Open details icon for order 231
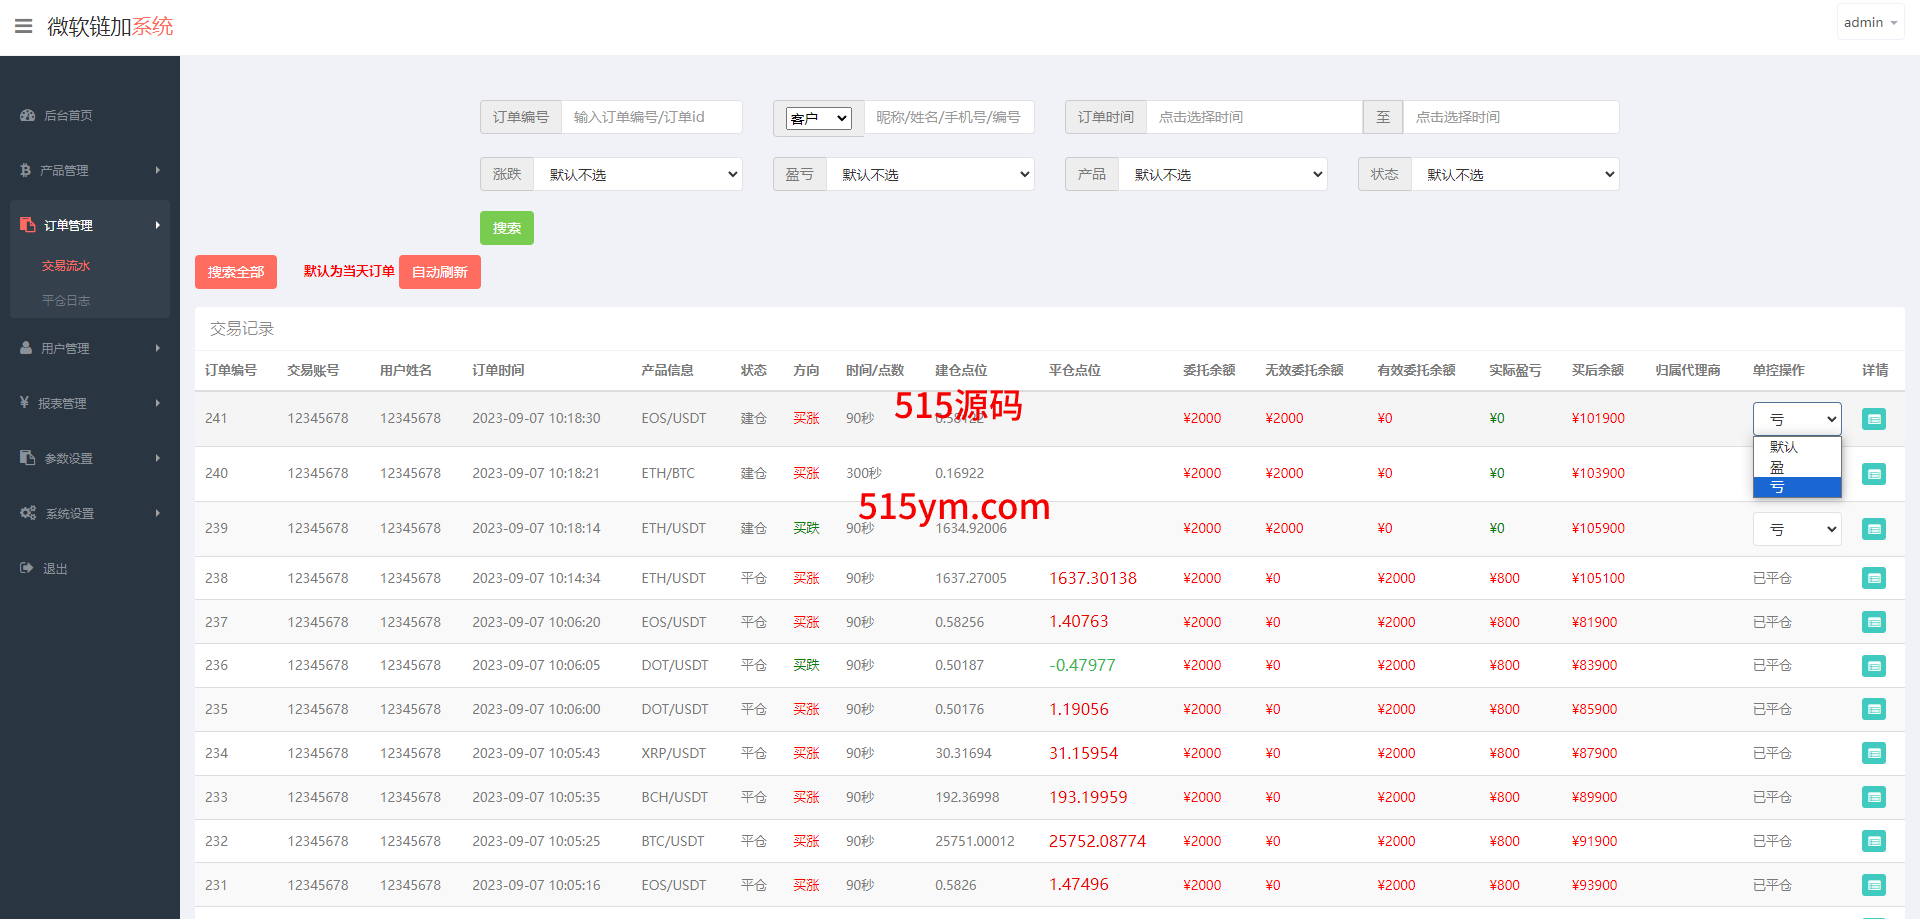This screenshot has height=919, width=1920. pyautogui.click(x=1873, y=885)
